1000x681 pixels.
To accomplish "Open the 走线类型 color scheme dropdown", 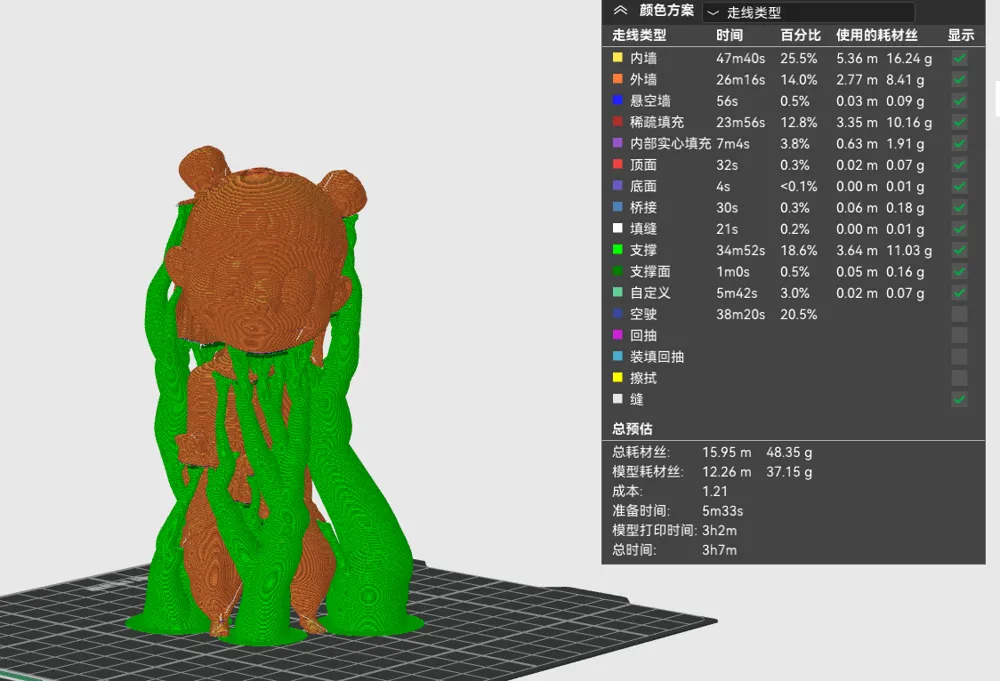I will click(x=808, y=12).
